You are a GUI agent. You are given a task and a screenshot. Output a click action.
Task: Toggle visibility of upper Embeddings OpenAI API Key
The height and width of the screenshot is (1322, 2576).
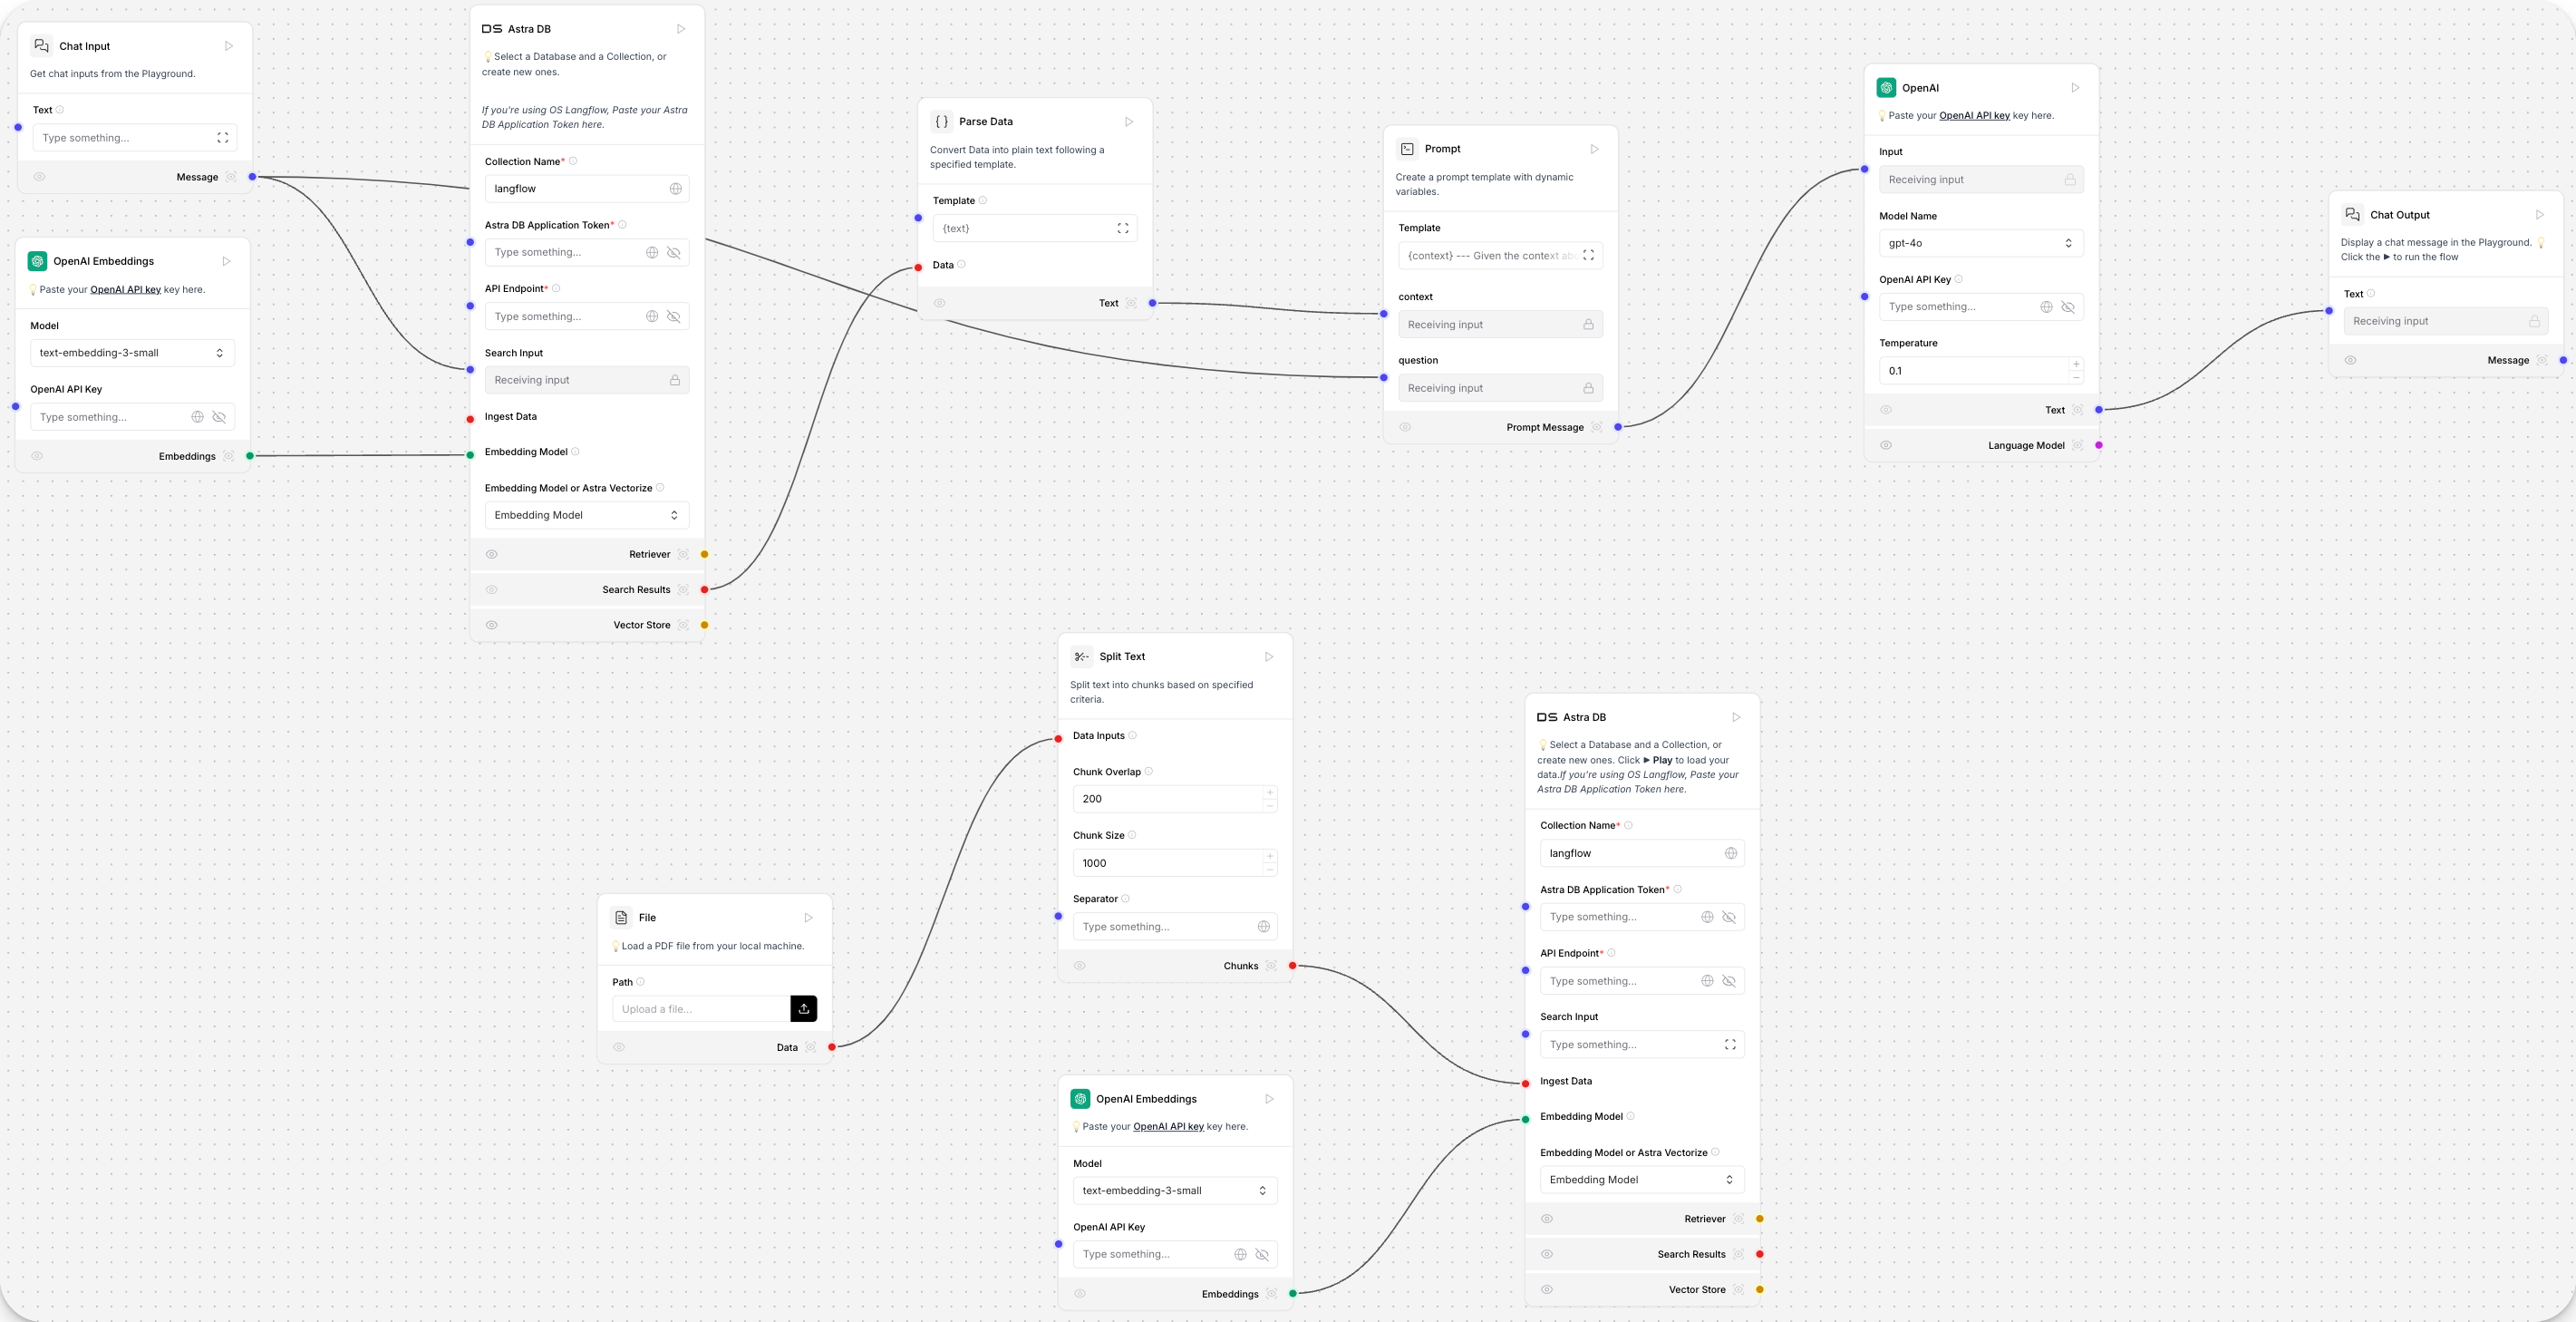click(x=219, y=417)
